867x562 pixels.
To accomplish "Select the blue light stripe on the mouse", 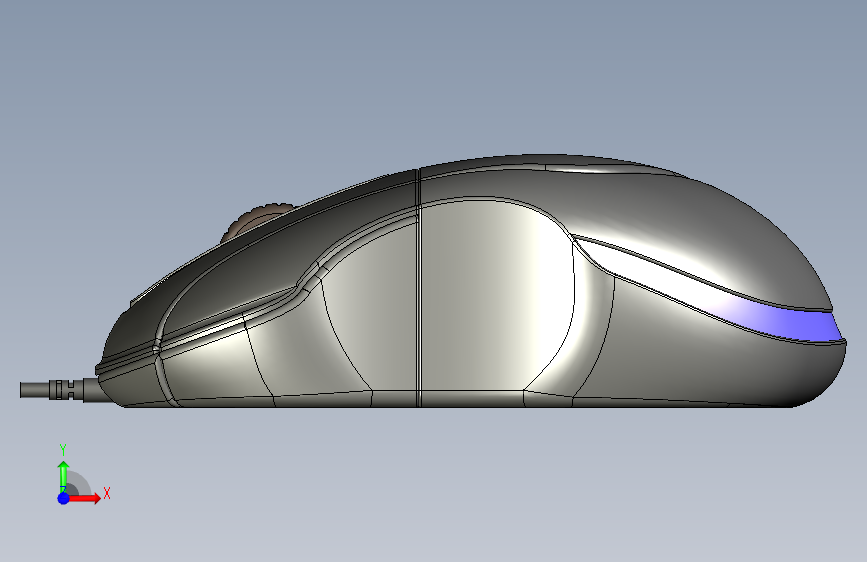I will [x=784, y=323].
